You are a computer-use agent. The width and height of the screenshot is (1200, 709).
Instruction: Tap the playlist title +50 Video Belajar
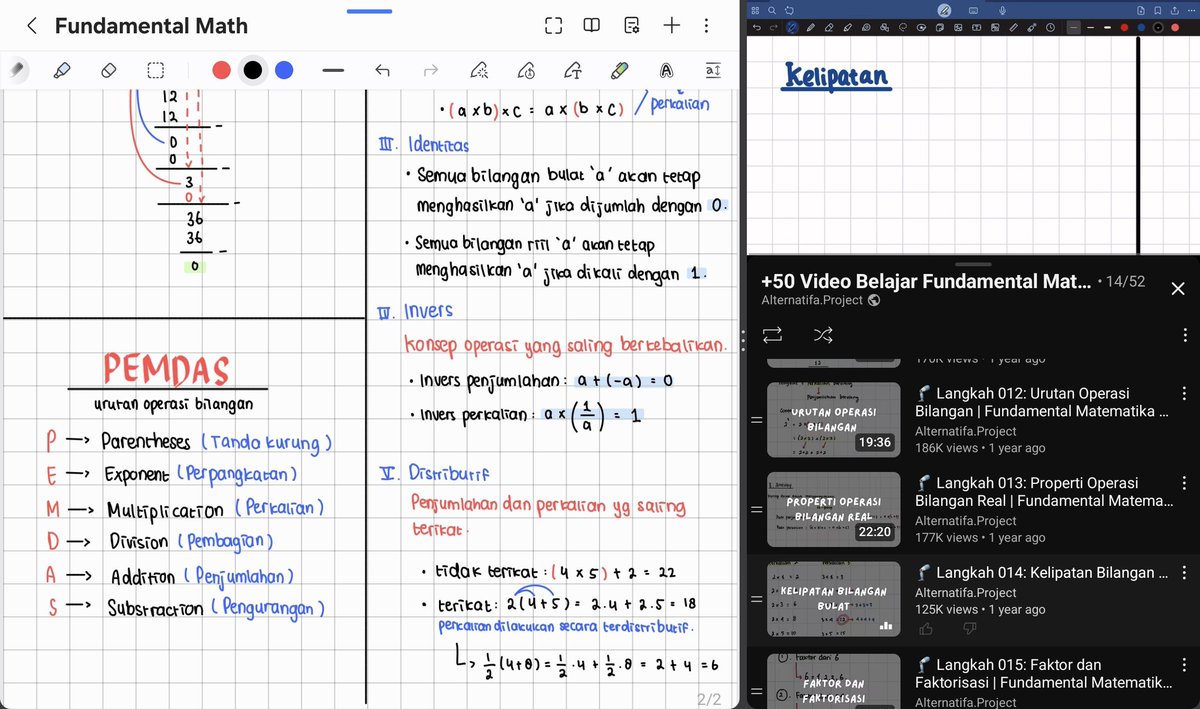point(925,281)
